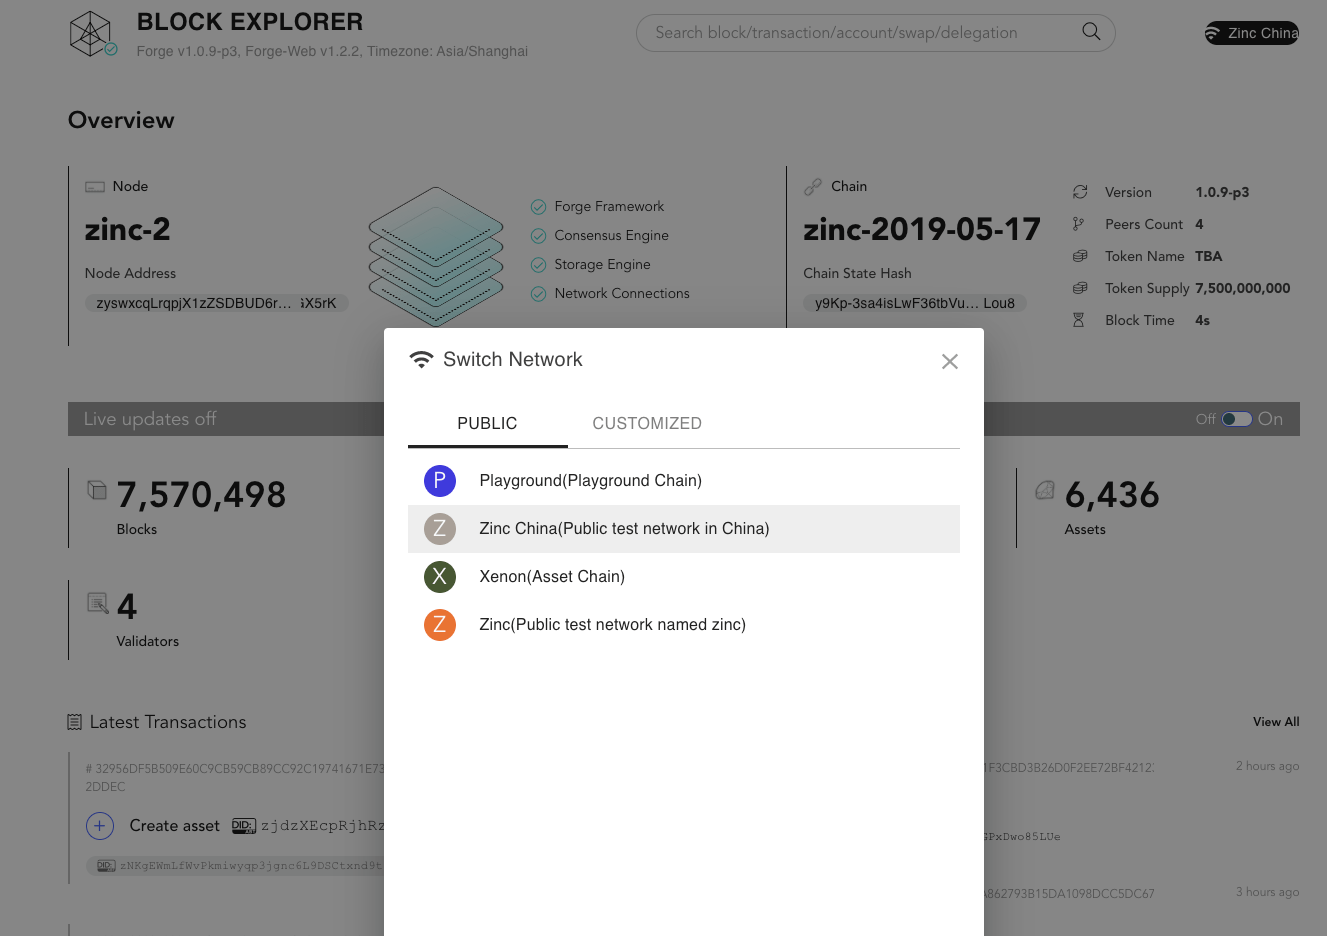Toggle the live updates switch on
Screen dimensions: 1327x936
click(x=1237, y=419)
